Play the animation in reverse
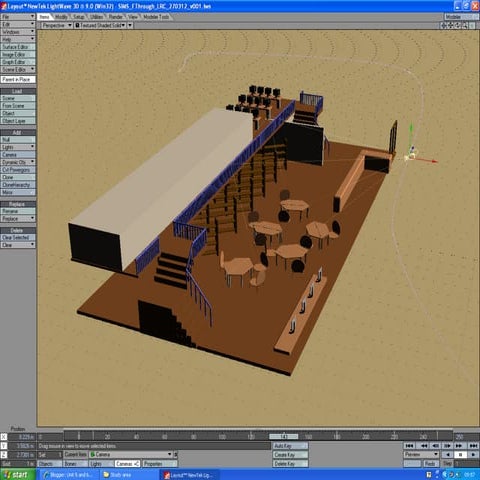The width and height of the screenshot is (480, 480). pyautogui.click(x=448, y=454)
